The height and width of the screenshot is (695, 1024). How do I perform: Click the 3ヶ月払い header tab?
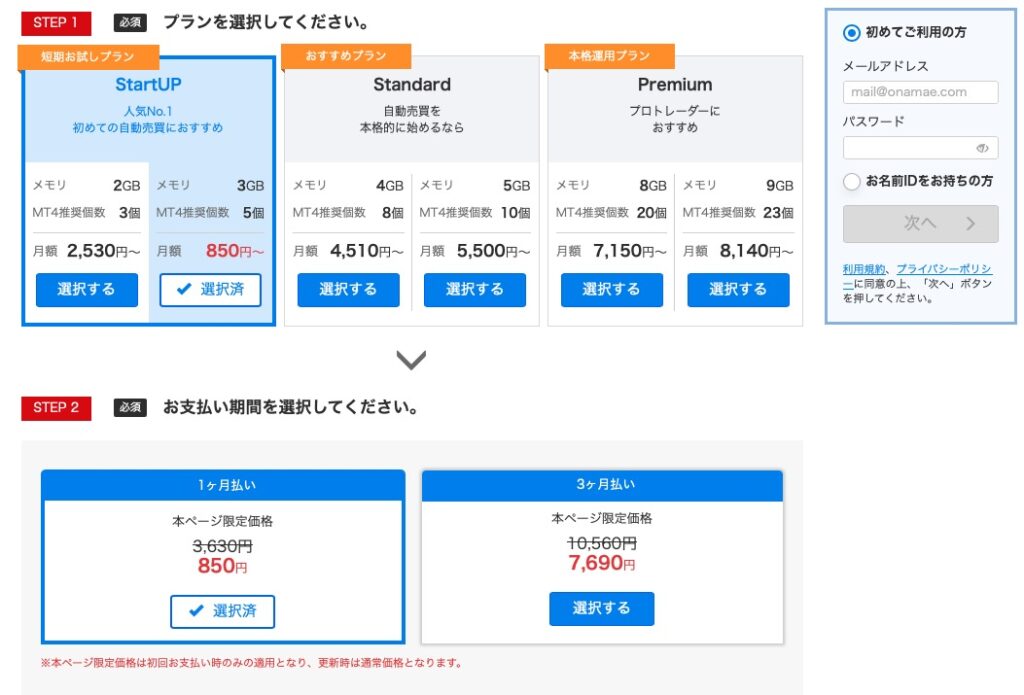pyautogui.click(x=602, y=485)
